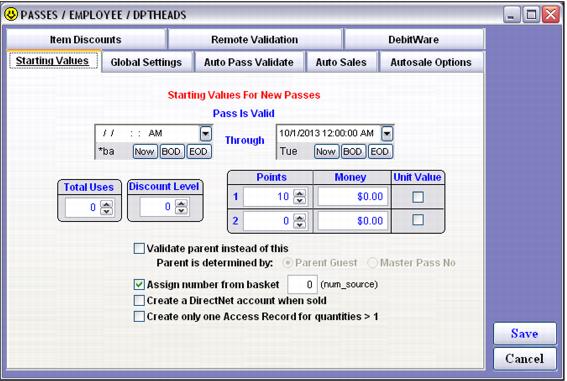Click the EOD button beside Tue
The image size is (567, 381).
[380, 151]
